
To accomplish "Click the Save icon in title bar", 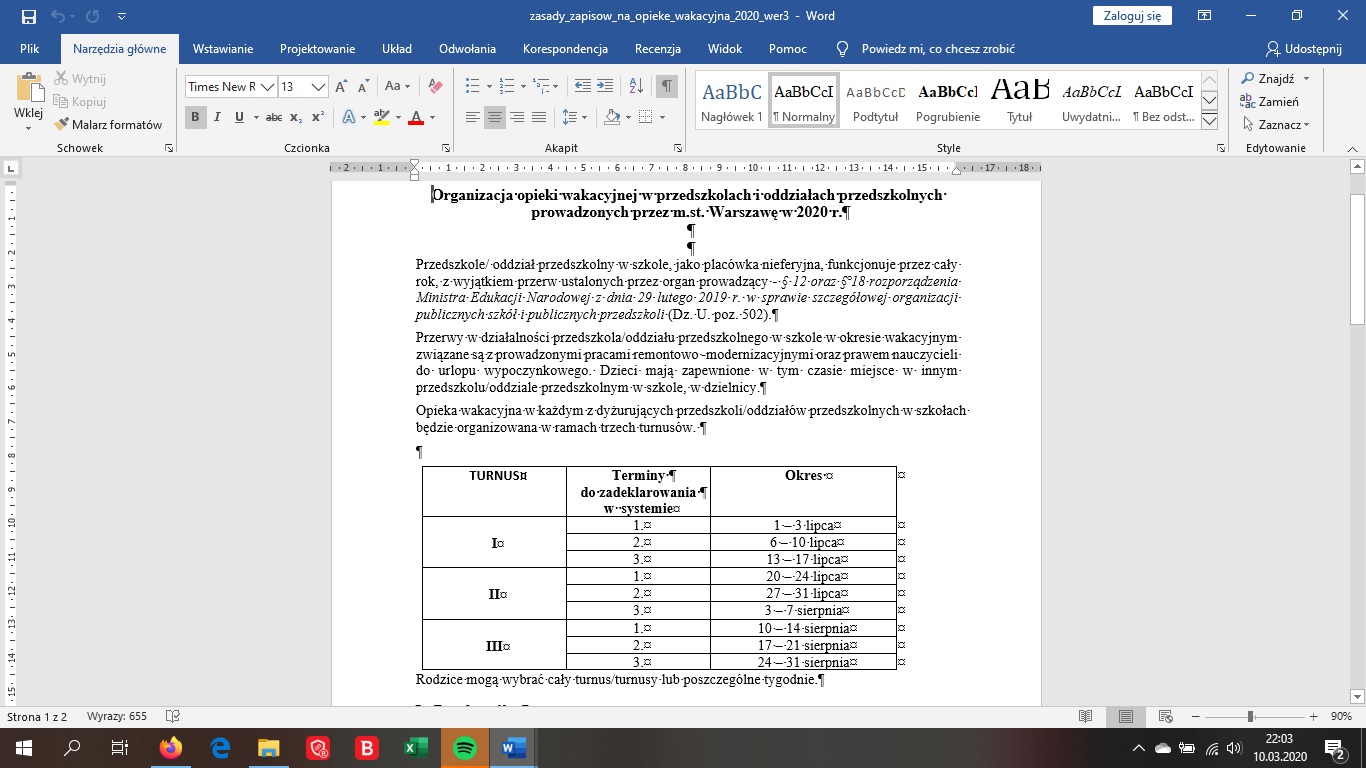I will click(28, 16).
